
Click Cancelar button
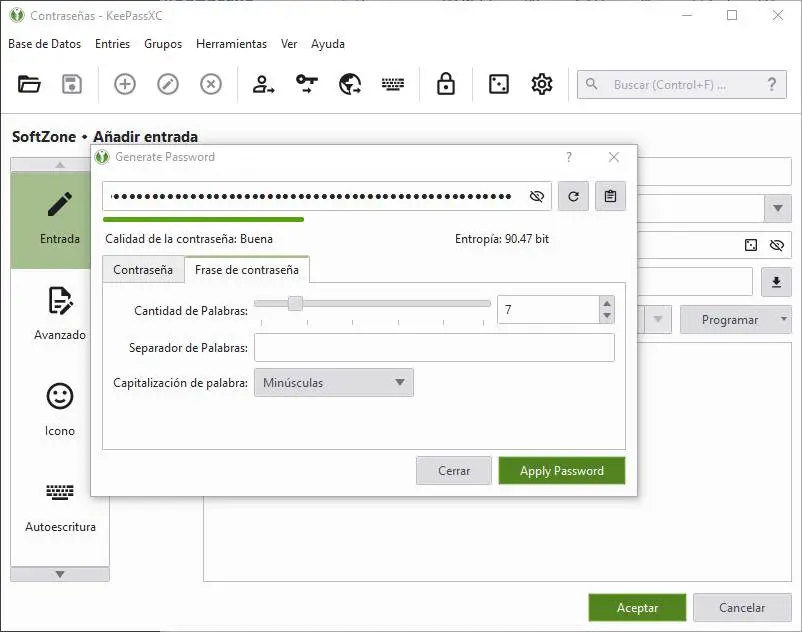pos(742,607)
